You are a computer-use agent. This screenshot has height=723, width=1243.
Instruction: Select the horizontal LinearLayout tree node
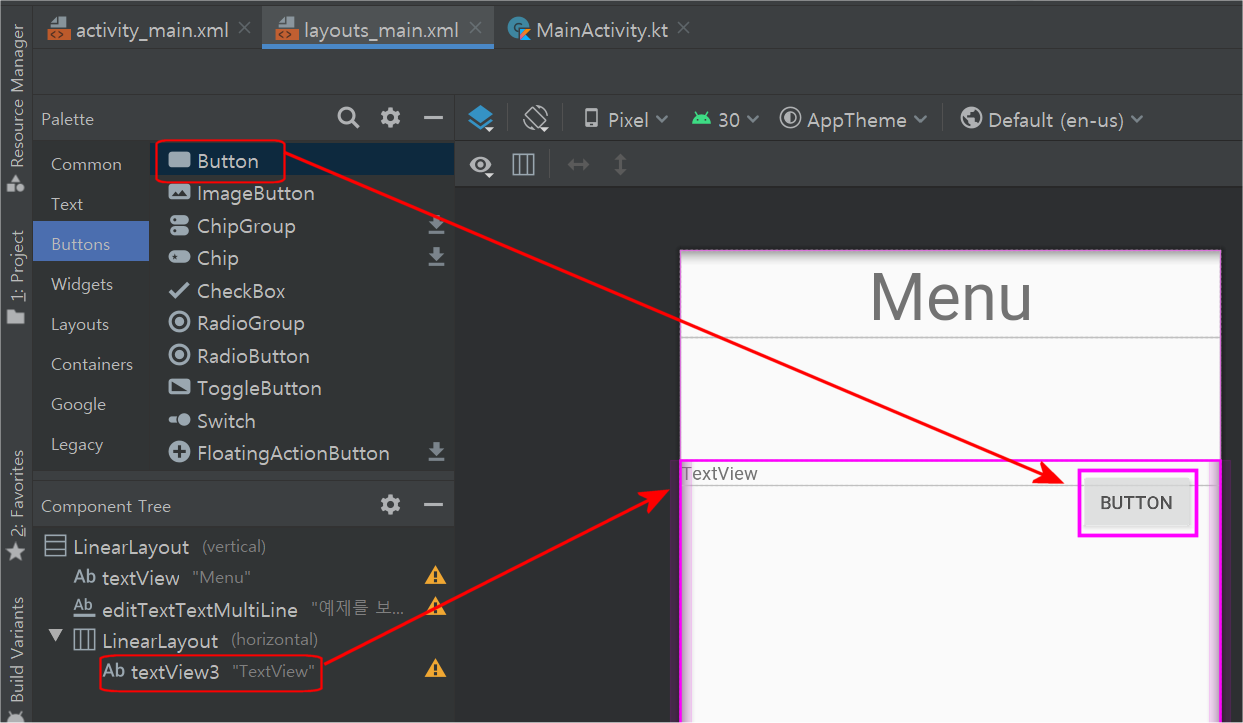click(x=243, y=640)
